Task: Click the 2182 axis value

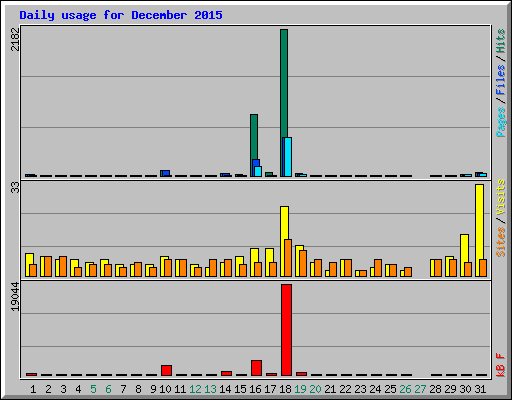Action: click(x=15, y=39)
